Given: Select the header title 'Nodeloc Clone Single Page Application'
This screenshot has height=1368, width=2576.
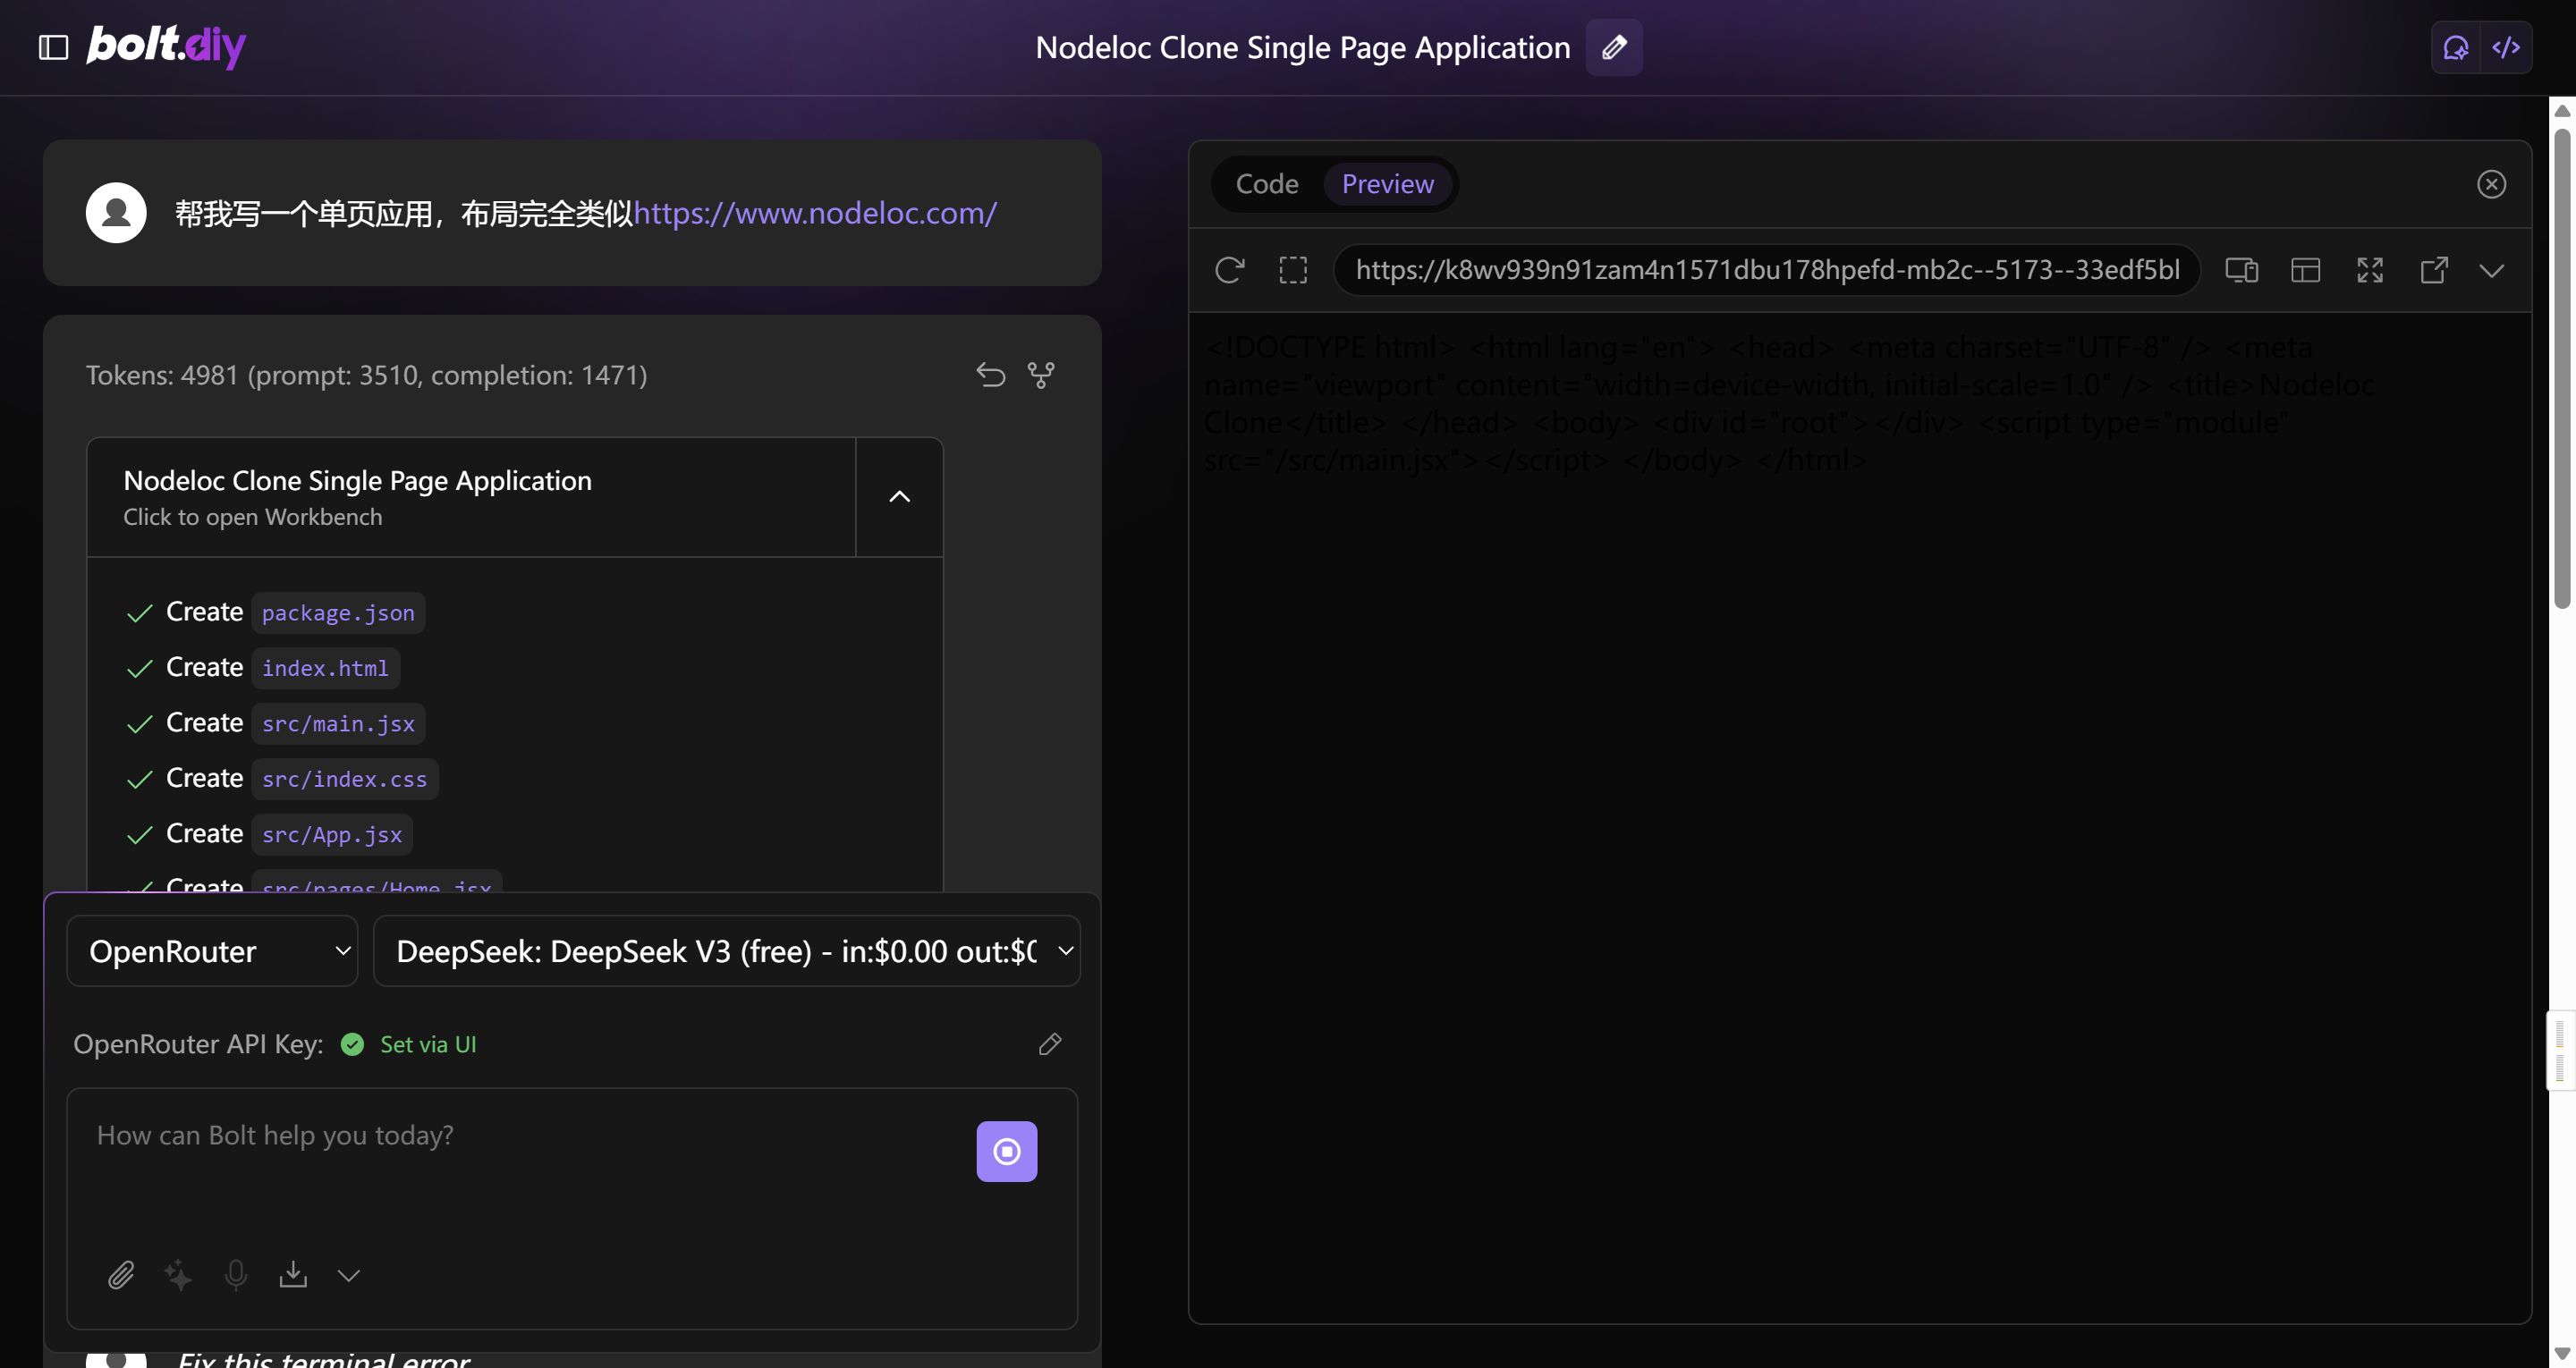Looking at the screenshot, I should click(1303, 47).
